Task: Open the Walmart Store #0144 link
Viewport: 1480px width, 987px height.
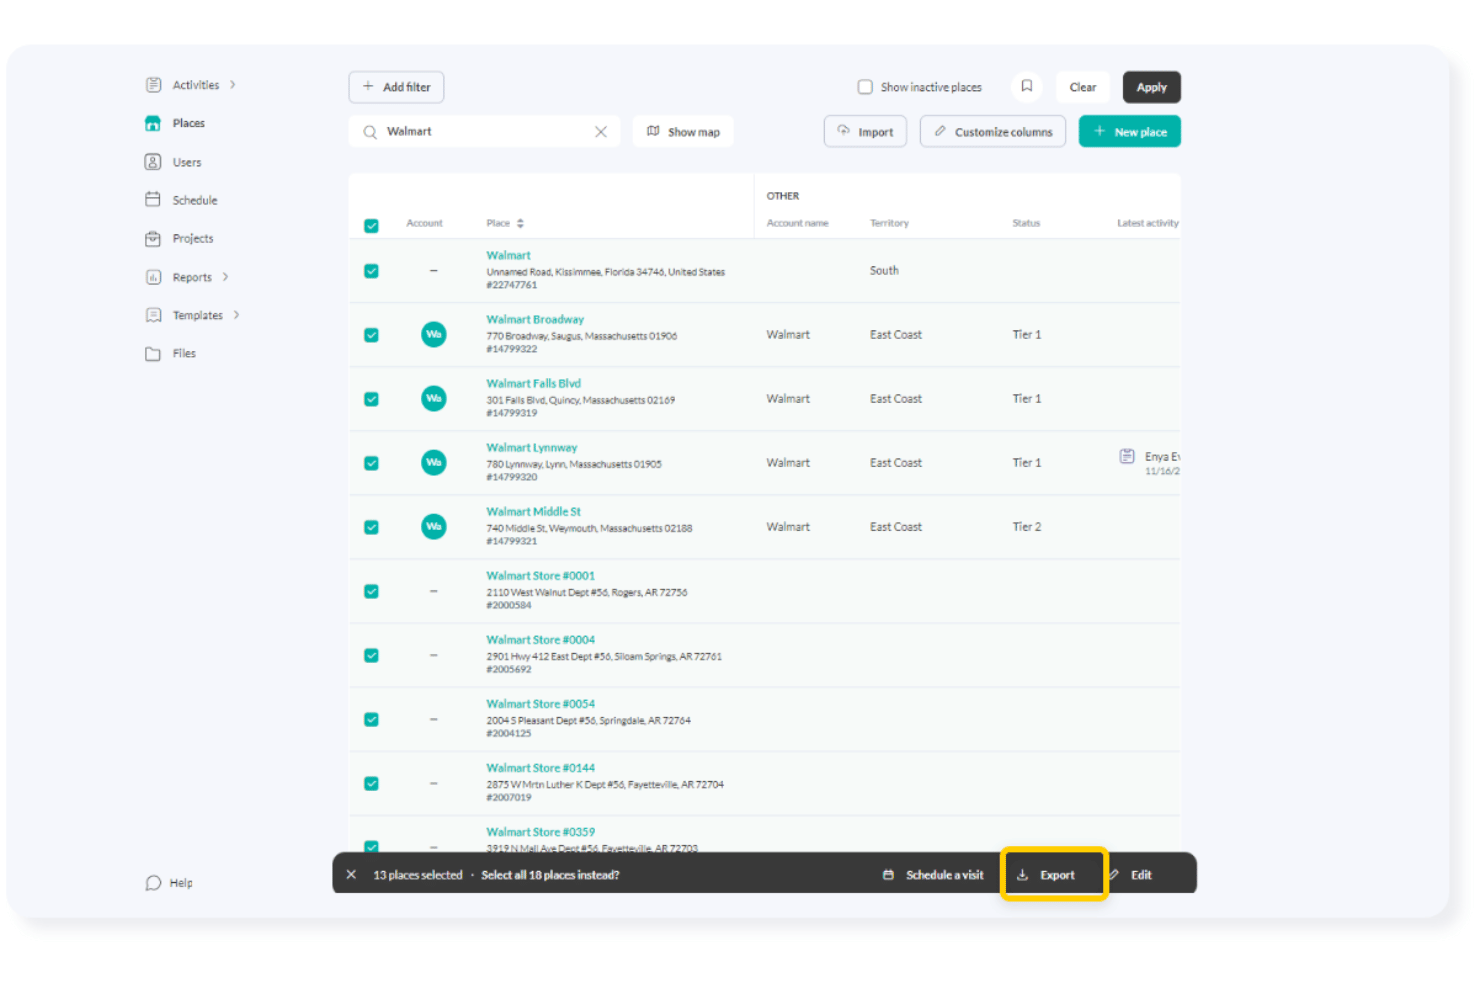Action: pos(540,768)
